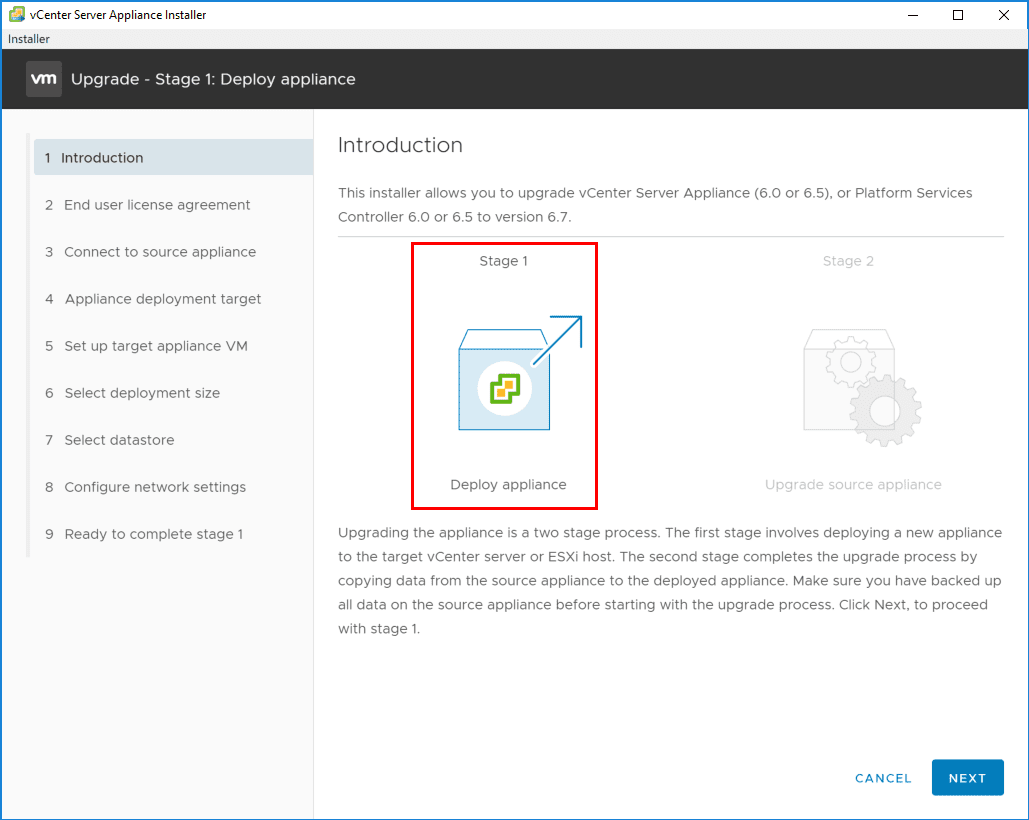Click the Stage 1 label
1029x820 pixels.
pos(503,261)
